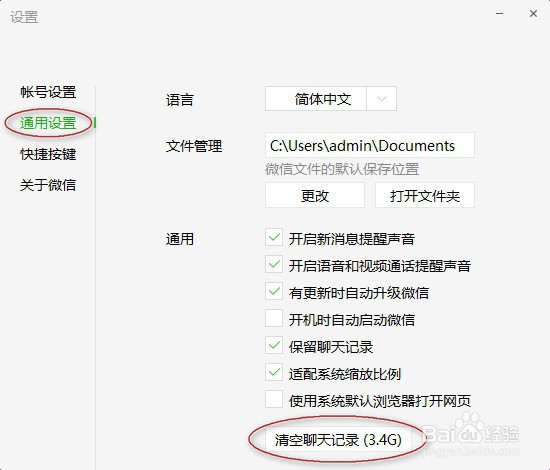This screenshot has height=470, width=550.
Task: Toggle 适配系统缩放比例 checkbox
Action: click(x=274, y=372)
